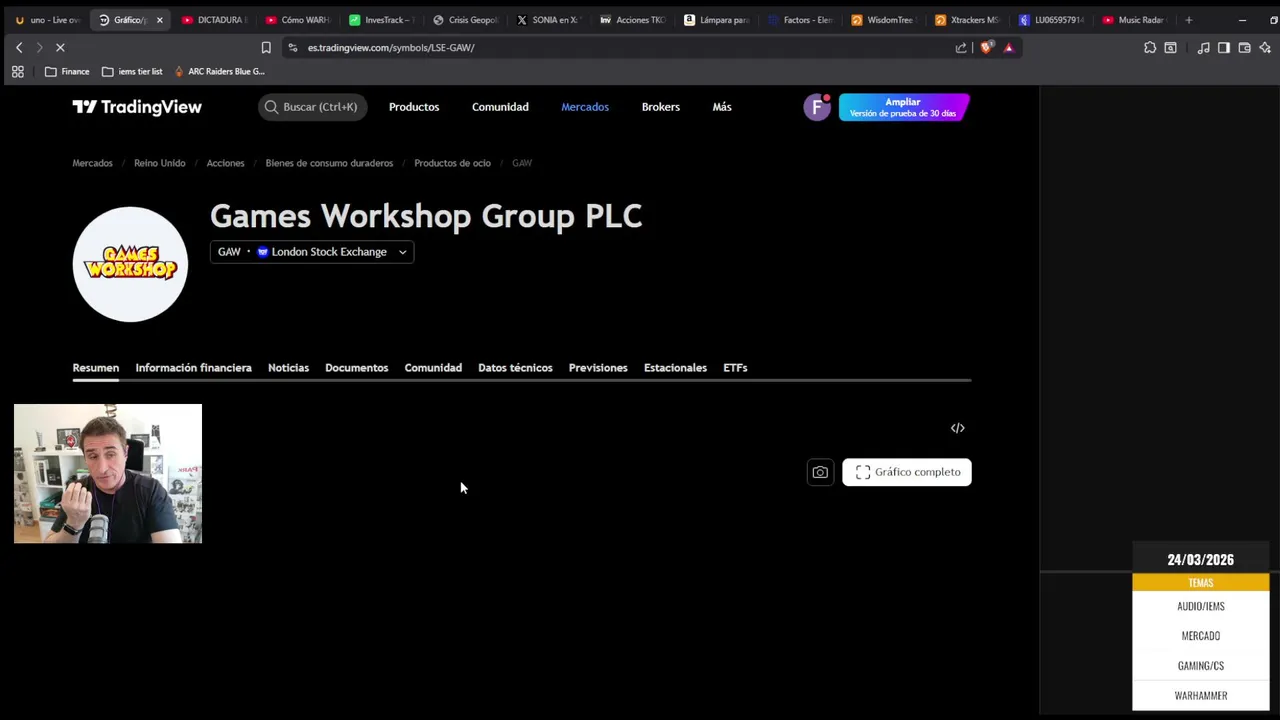Image resolution: width=1280 pixels, height=720 pixels.
Task: Go forward with the browser forward arrow
Action: coord(39,47)
